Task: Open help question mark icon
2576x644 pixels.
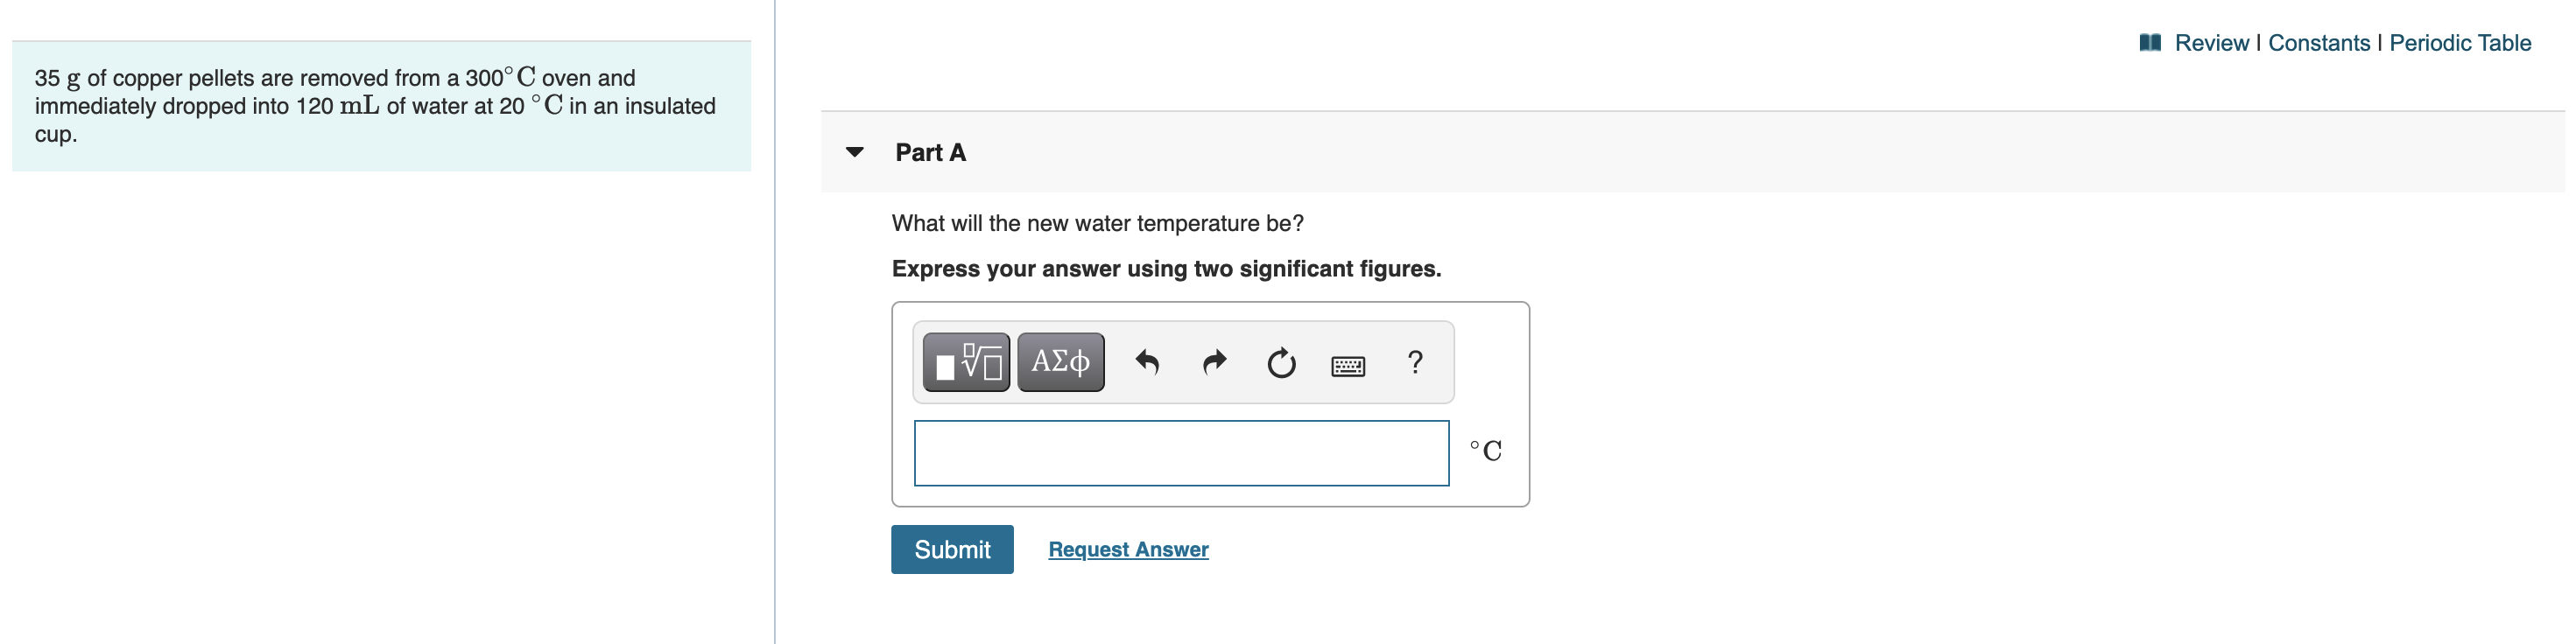Action: click(x=1414, y=362)
